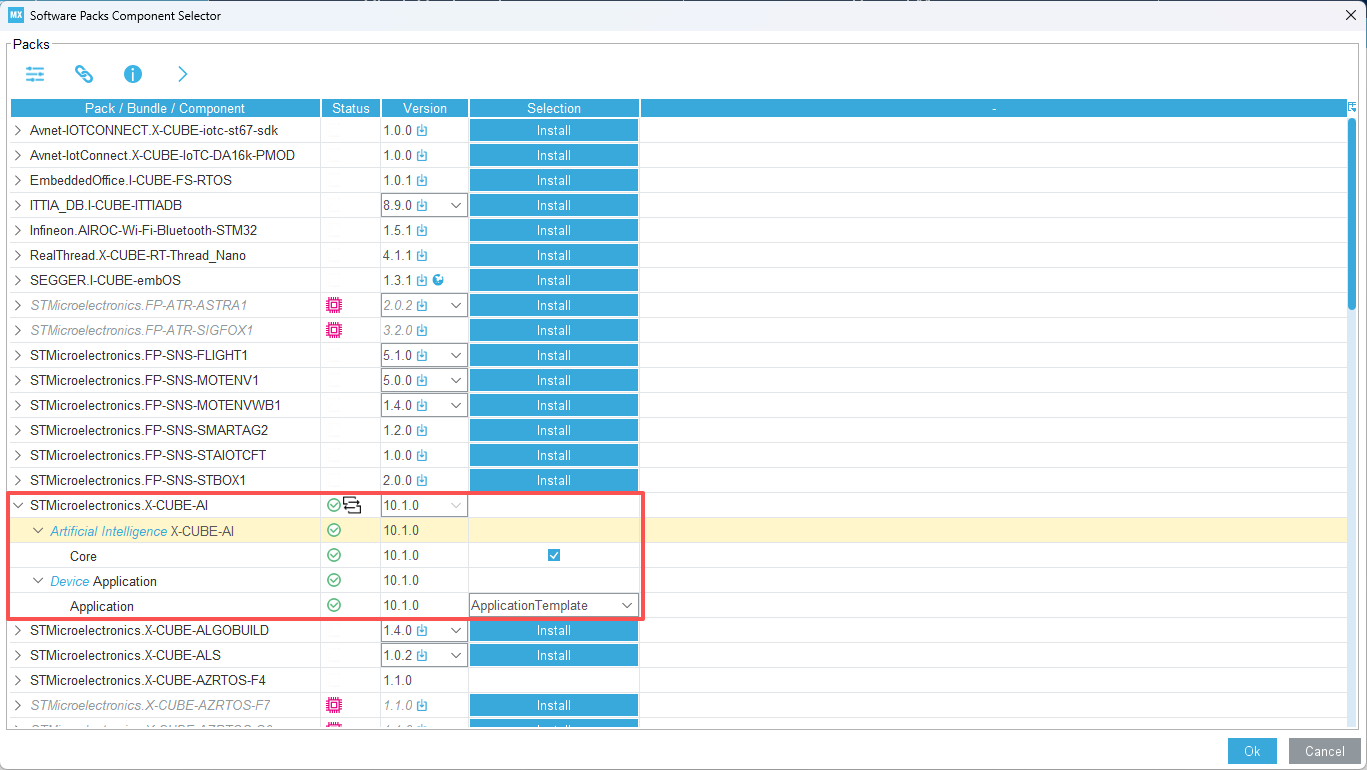1367x770 pixels.
Task: Click the globe icon beside SEGGER version
Action: coord(438,280)
